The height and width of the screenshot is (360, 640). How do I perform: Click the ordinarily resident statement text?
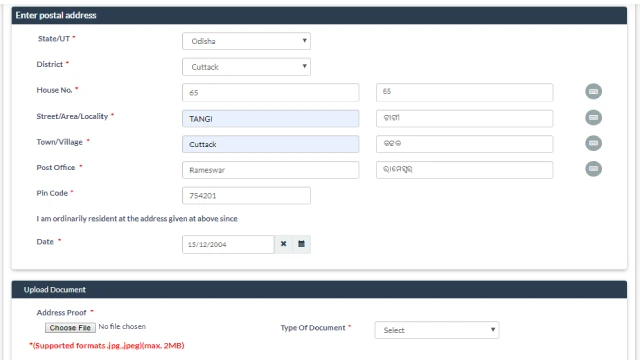[137, 219]
